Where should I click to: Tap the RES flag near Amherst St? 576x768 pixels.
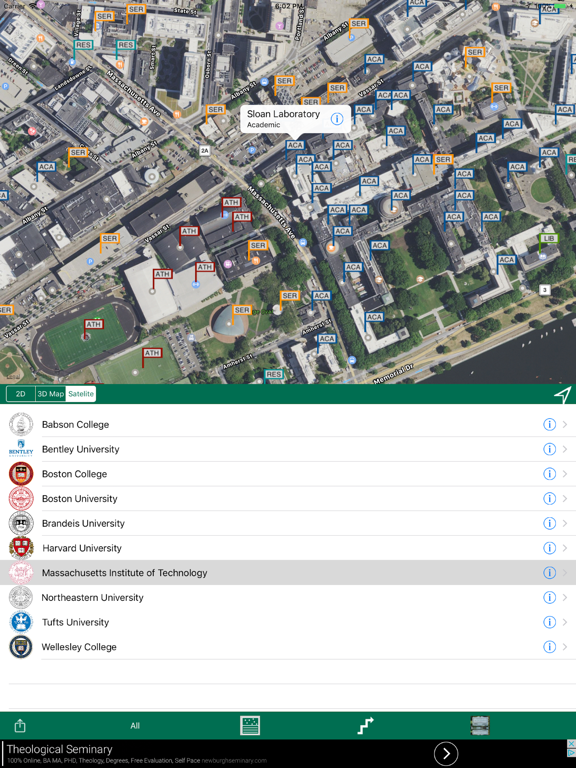[x=273, y=375]
